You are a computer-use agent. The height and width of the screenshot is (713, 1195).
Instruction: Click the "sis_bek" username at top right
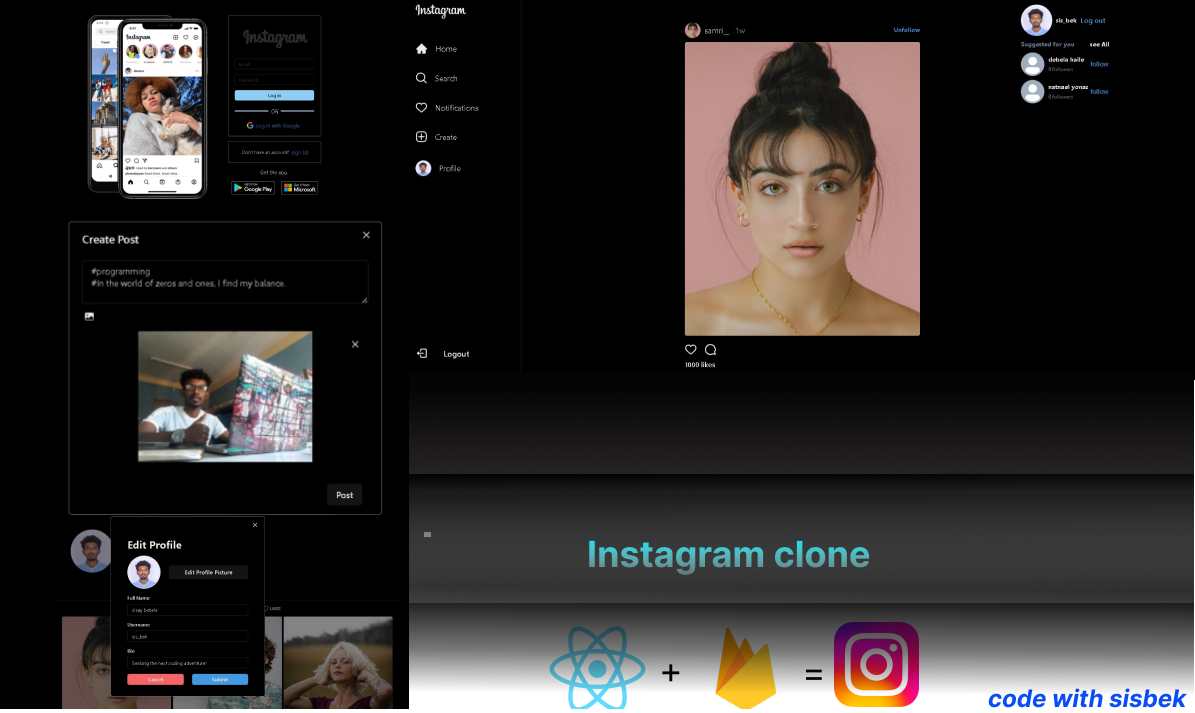pos(1065,21)
